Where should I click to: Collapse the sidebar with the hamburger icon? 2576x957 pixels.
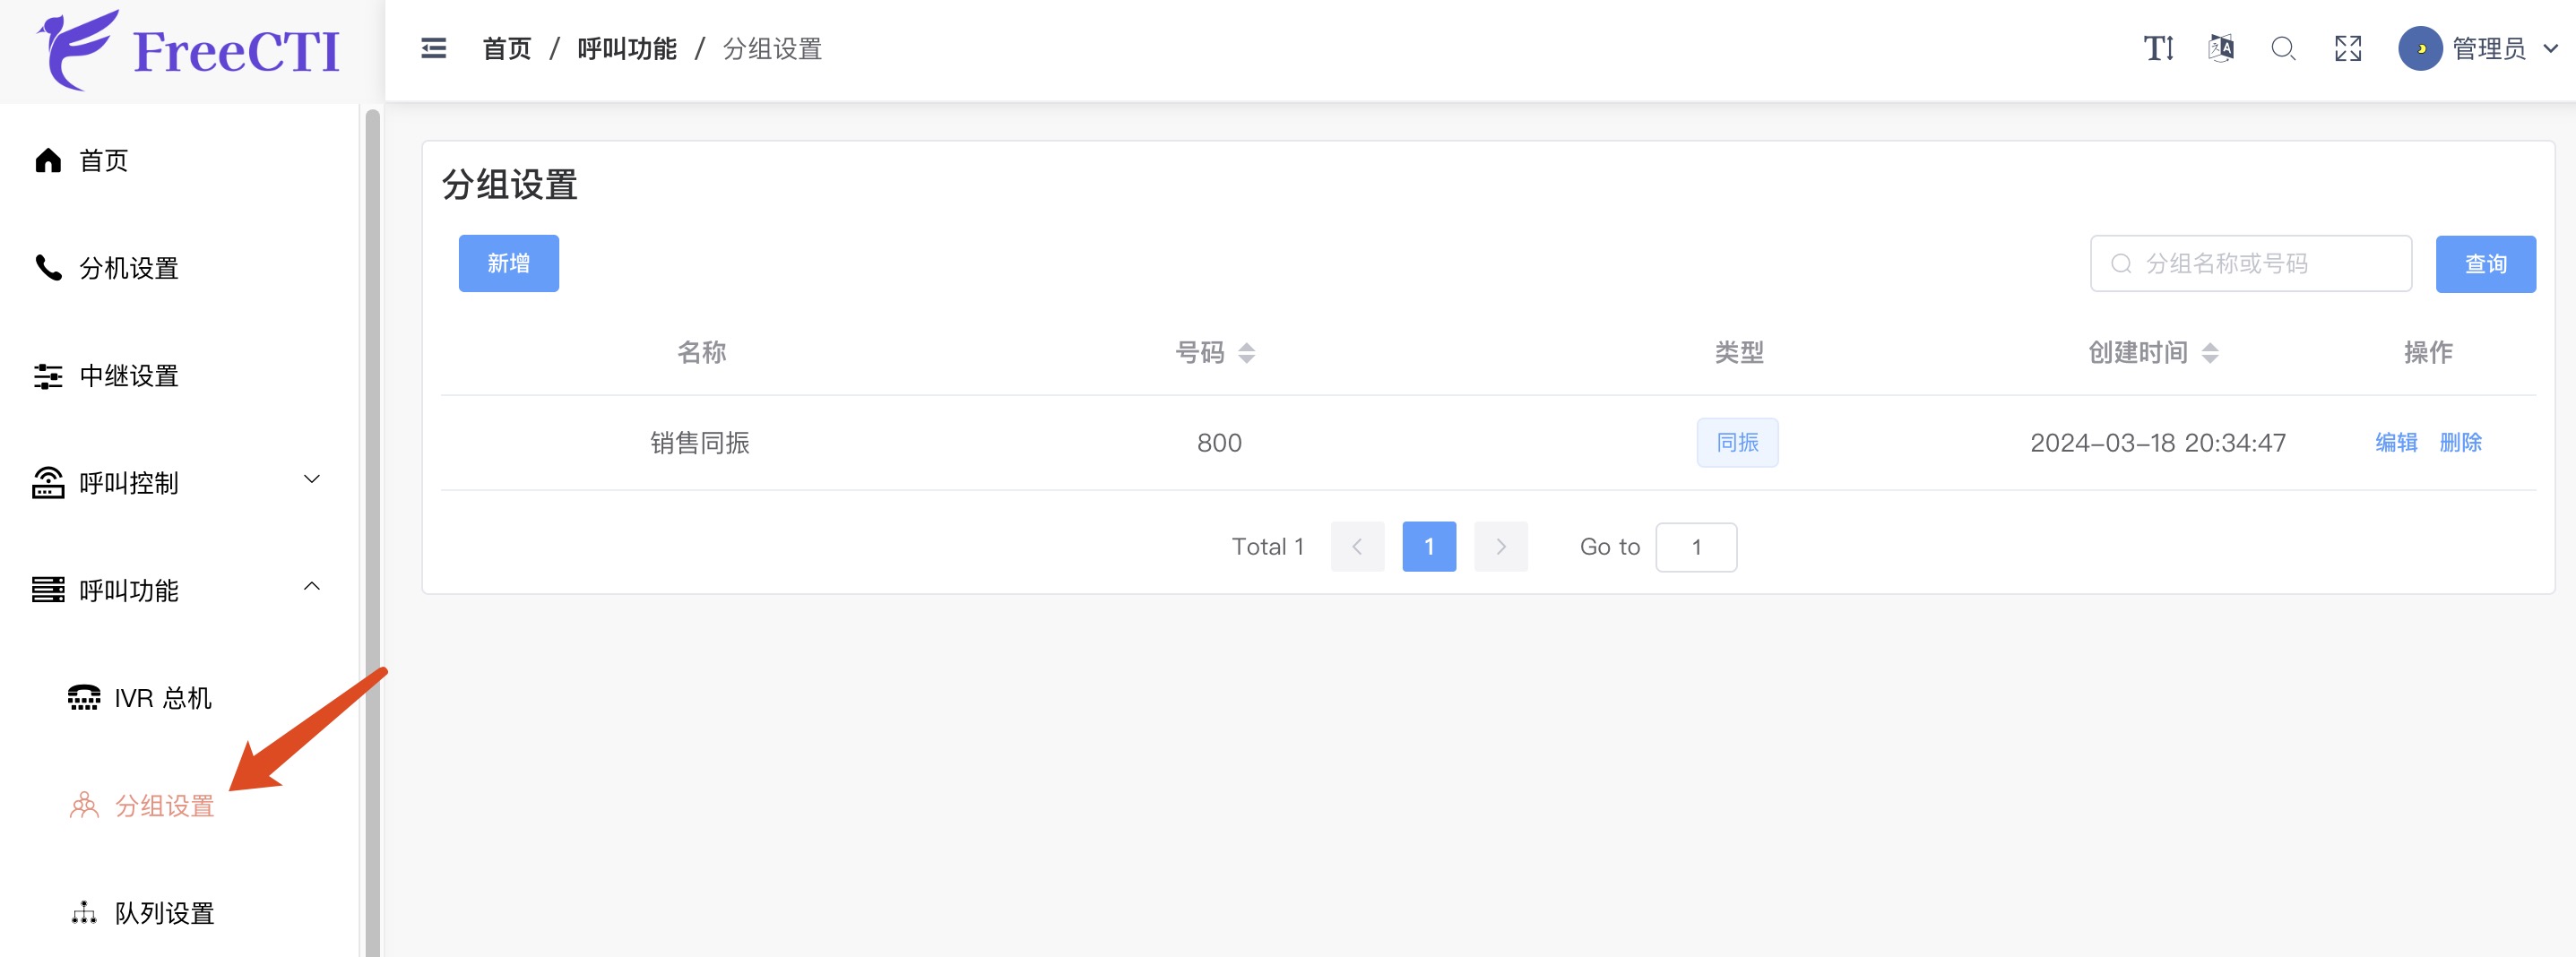(x=433, y=48)
